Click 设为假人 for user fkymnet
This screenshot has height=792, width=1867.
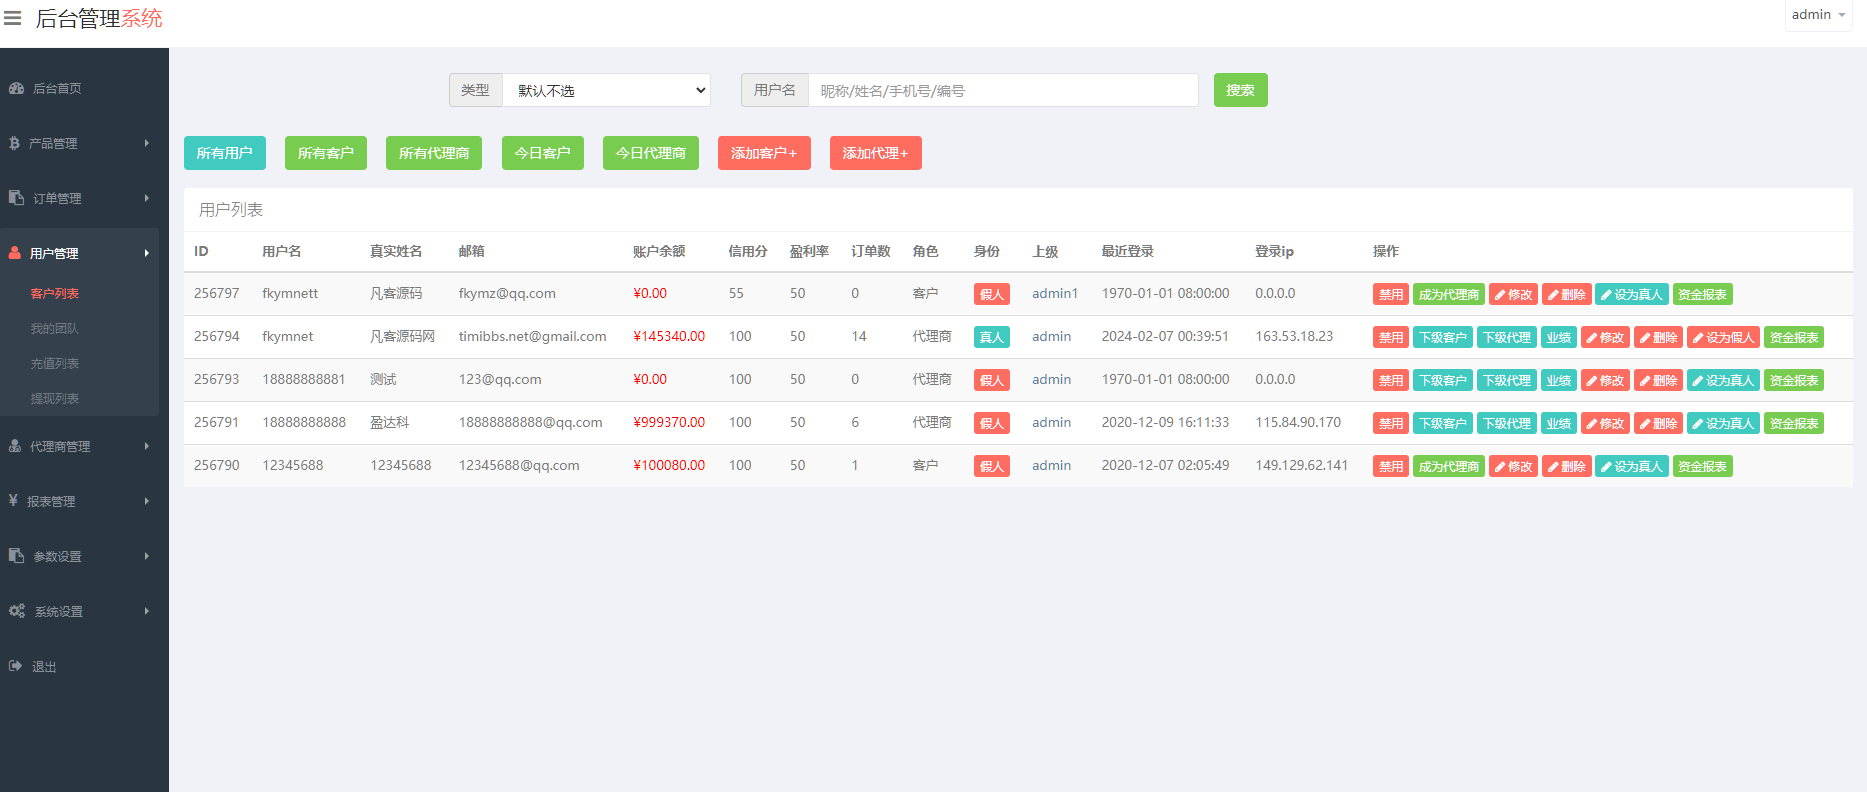coord(1723,338)
